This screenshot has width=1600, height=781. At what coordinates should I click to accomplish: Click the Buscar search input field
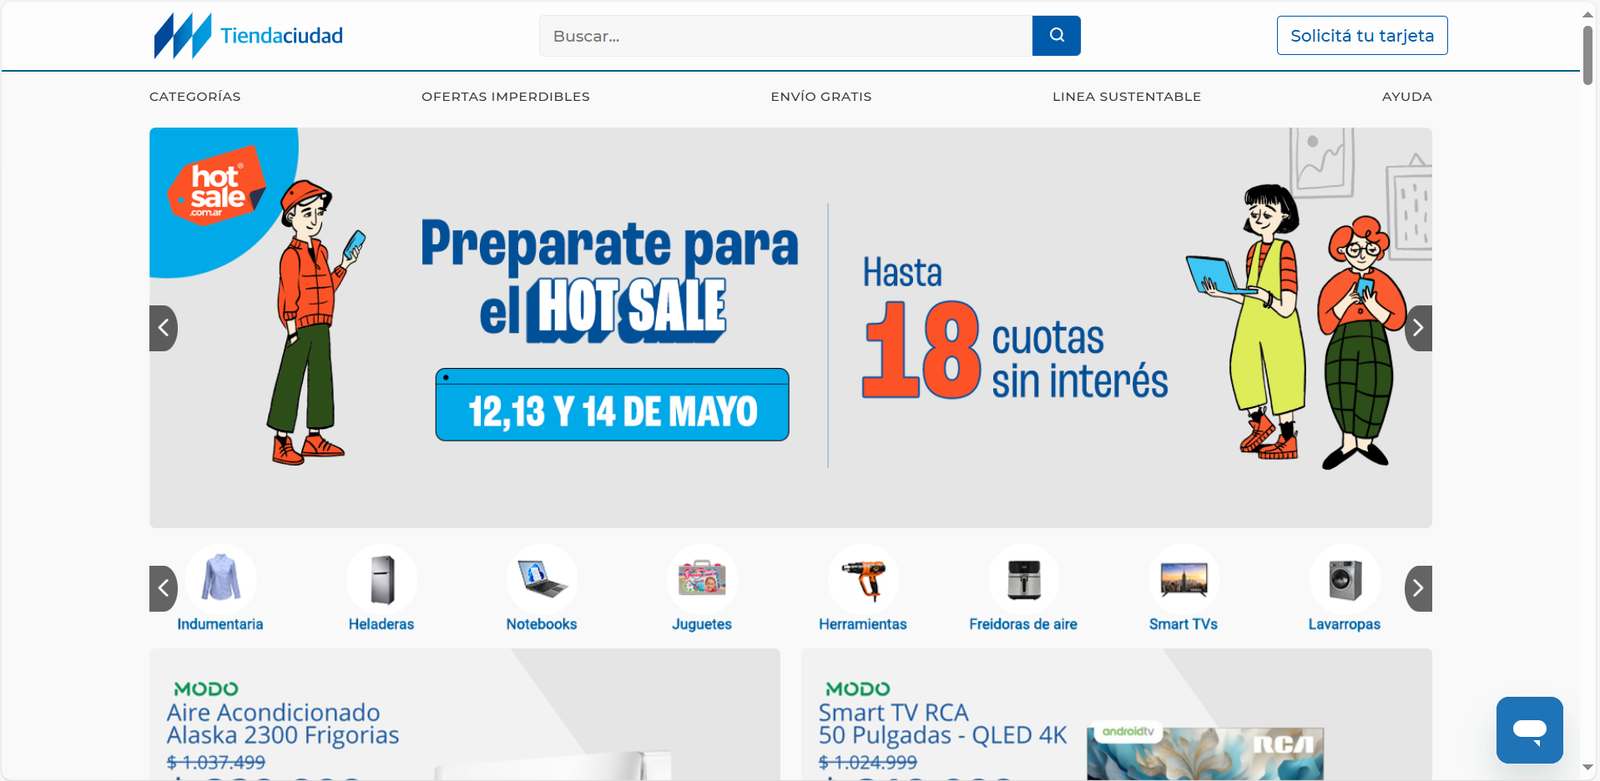786,36
